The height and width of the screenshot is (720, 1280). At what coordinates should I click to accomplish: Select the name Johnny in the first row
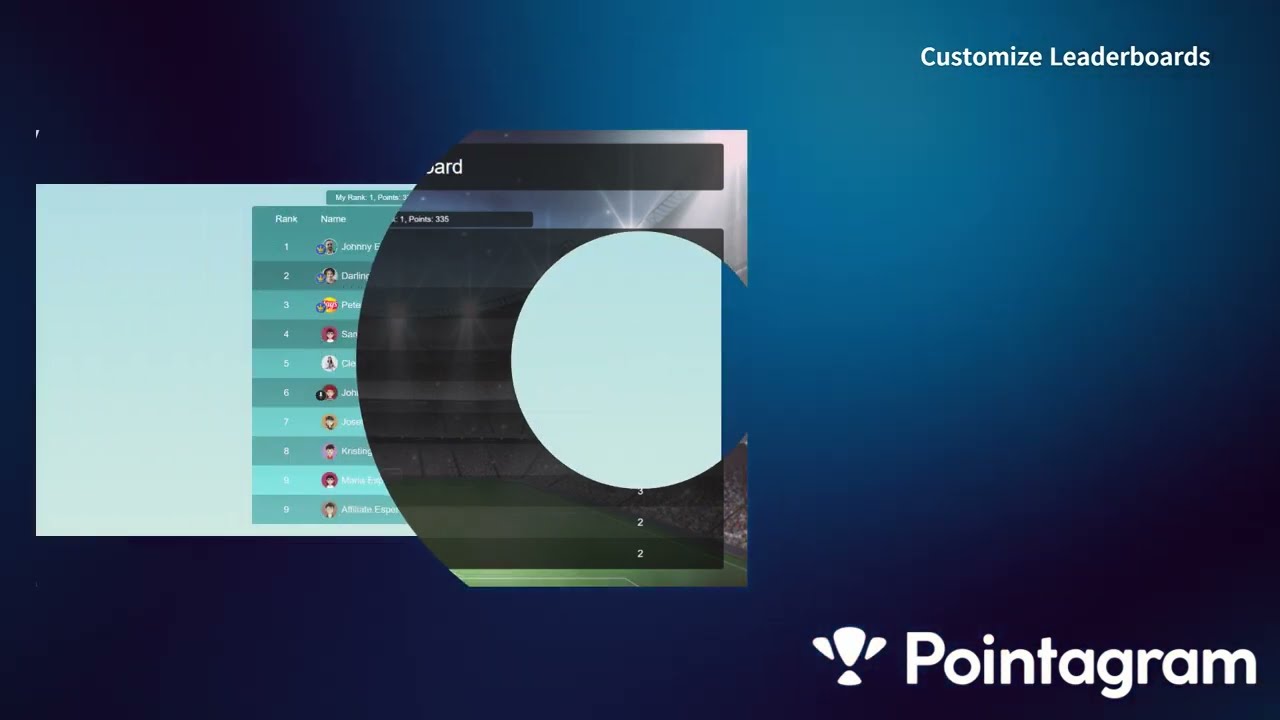point(356,247)
